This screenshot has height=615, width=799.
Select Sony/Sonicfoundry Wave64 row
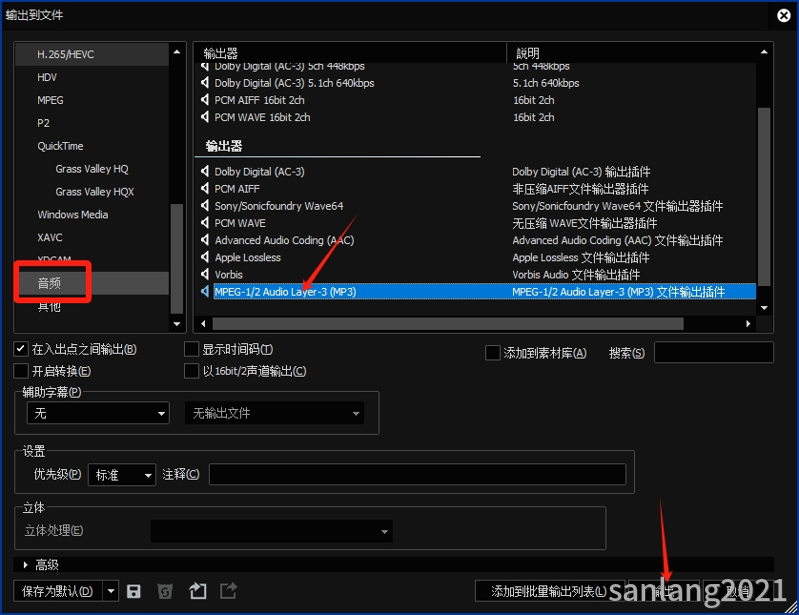coord(475,206)
